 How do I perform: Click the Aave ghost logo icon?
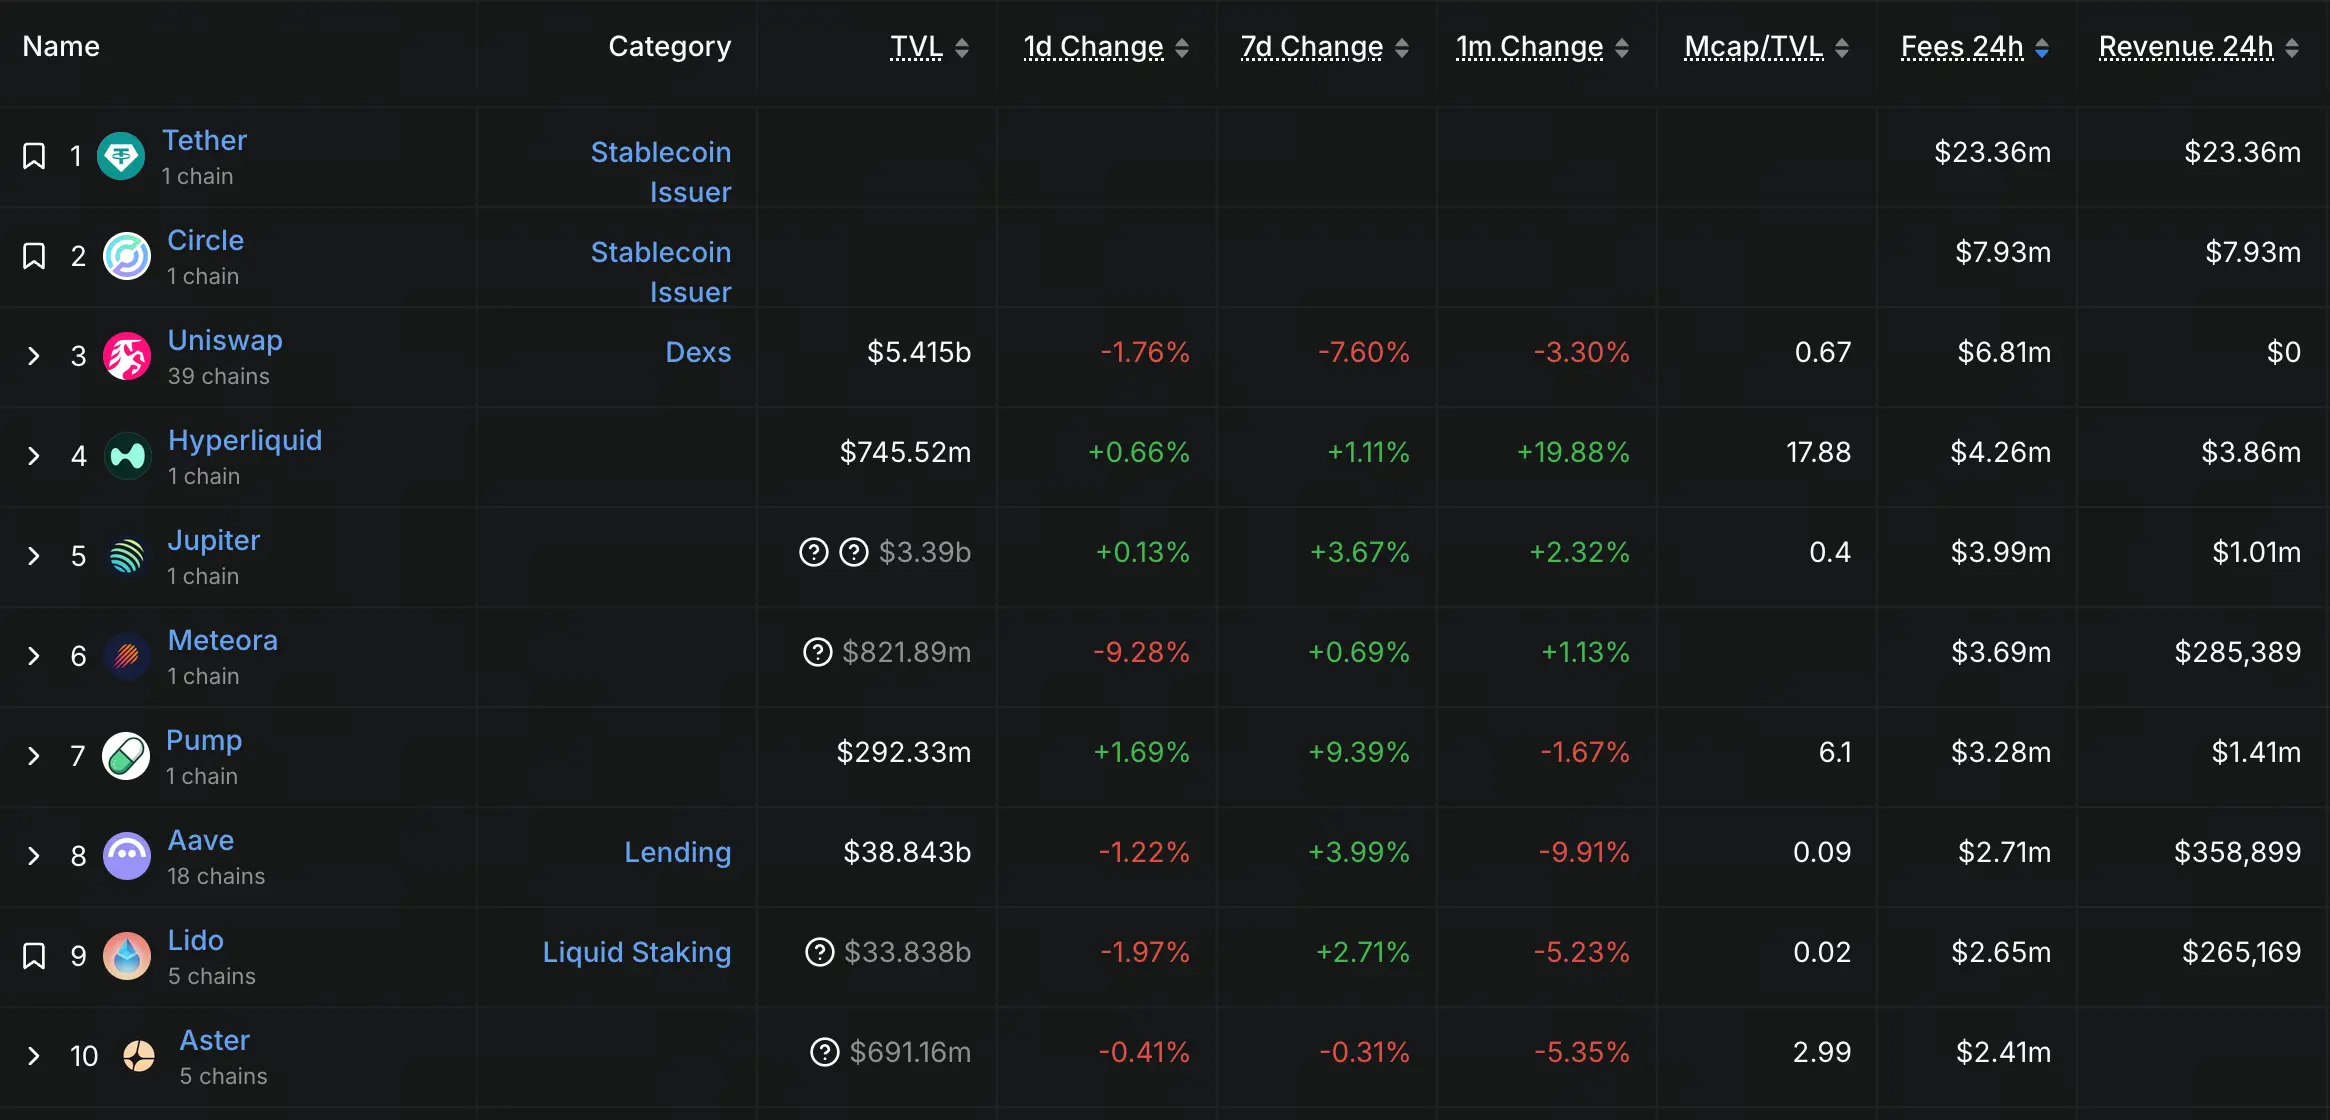point(127,856)
